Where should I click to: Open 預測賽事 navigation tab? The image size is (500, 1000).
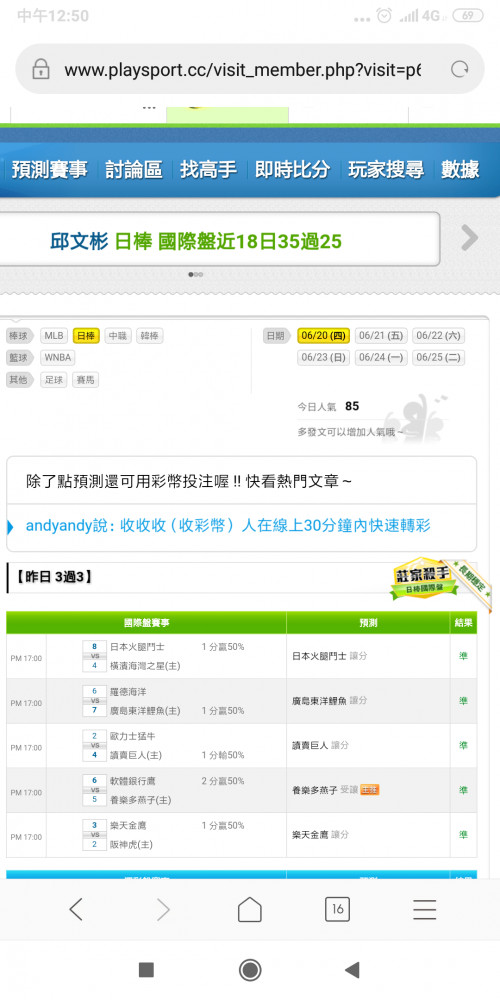50,169
